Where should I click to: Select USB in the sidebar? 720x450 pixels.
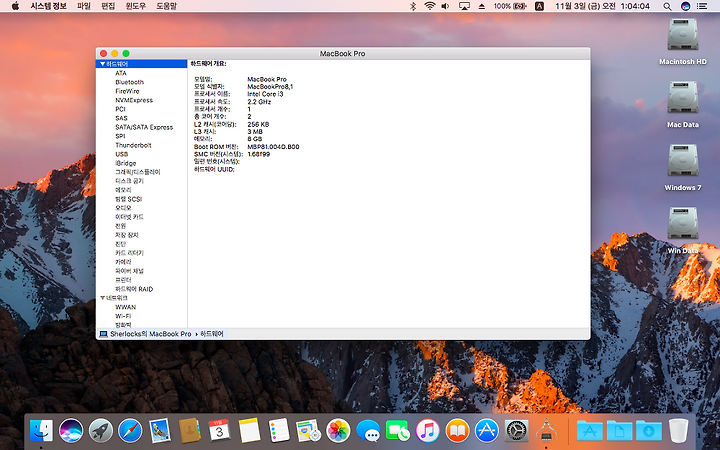coord(122,154)
